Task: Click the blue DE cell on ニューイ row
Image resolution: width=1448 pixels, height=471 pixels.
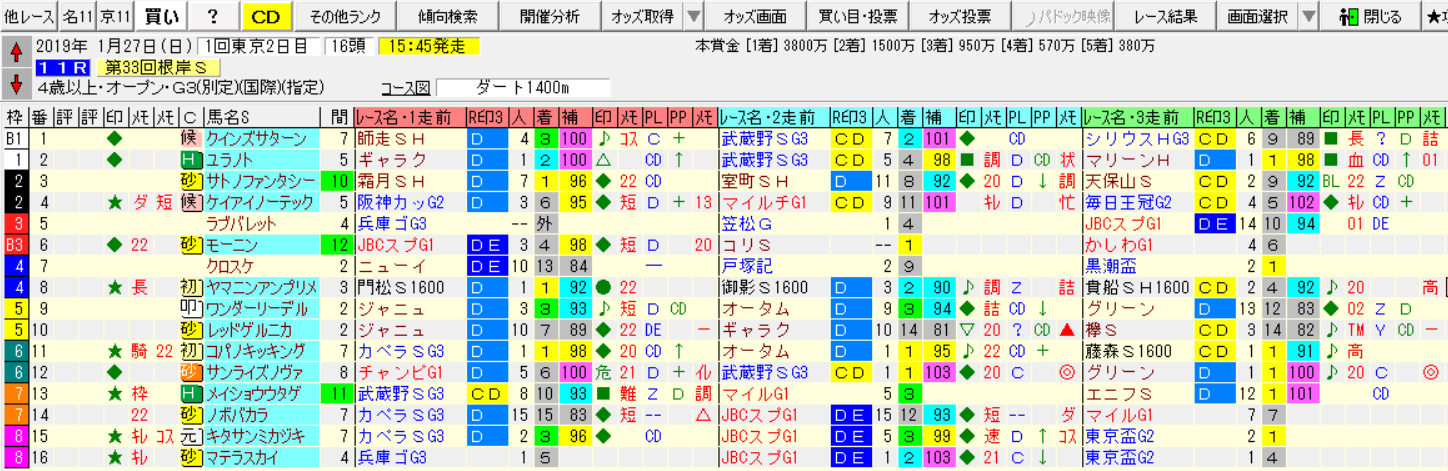Action: [486, 266]
